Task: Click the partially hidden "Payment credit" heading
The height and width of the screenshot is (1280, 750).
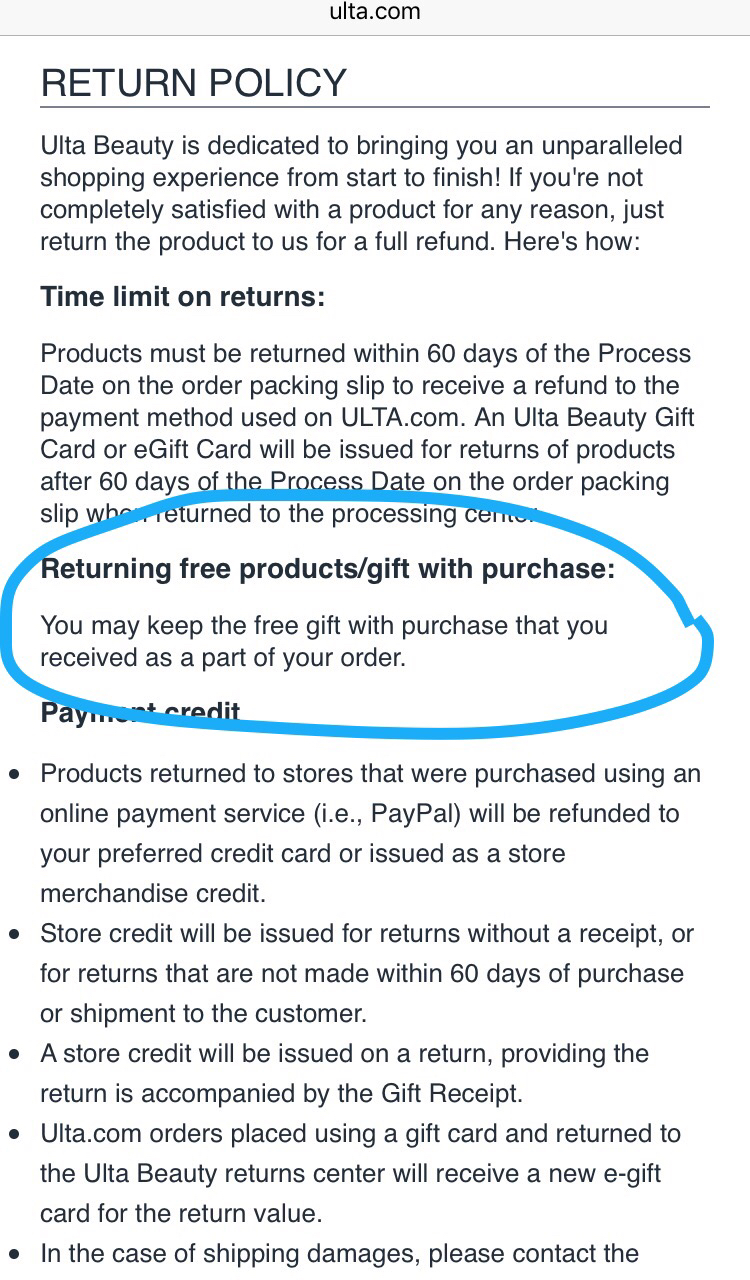Action: point(140,713)
